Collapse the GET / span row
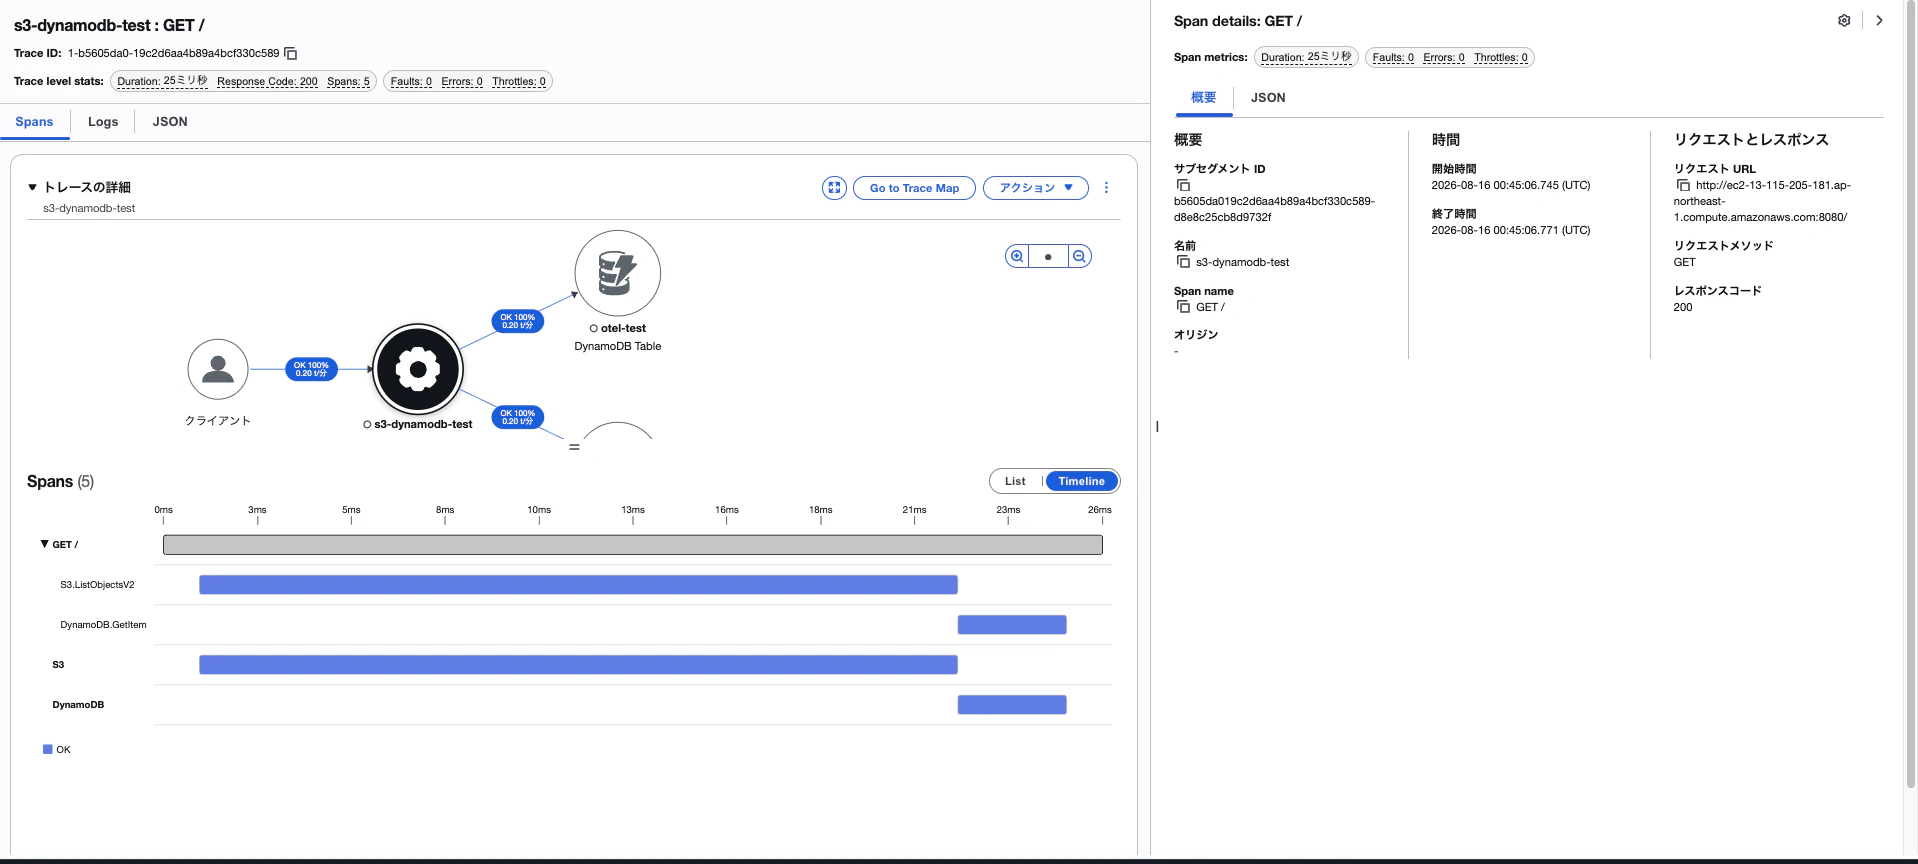The height and width of the screenshot is (864, 1918). point(44,544)
